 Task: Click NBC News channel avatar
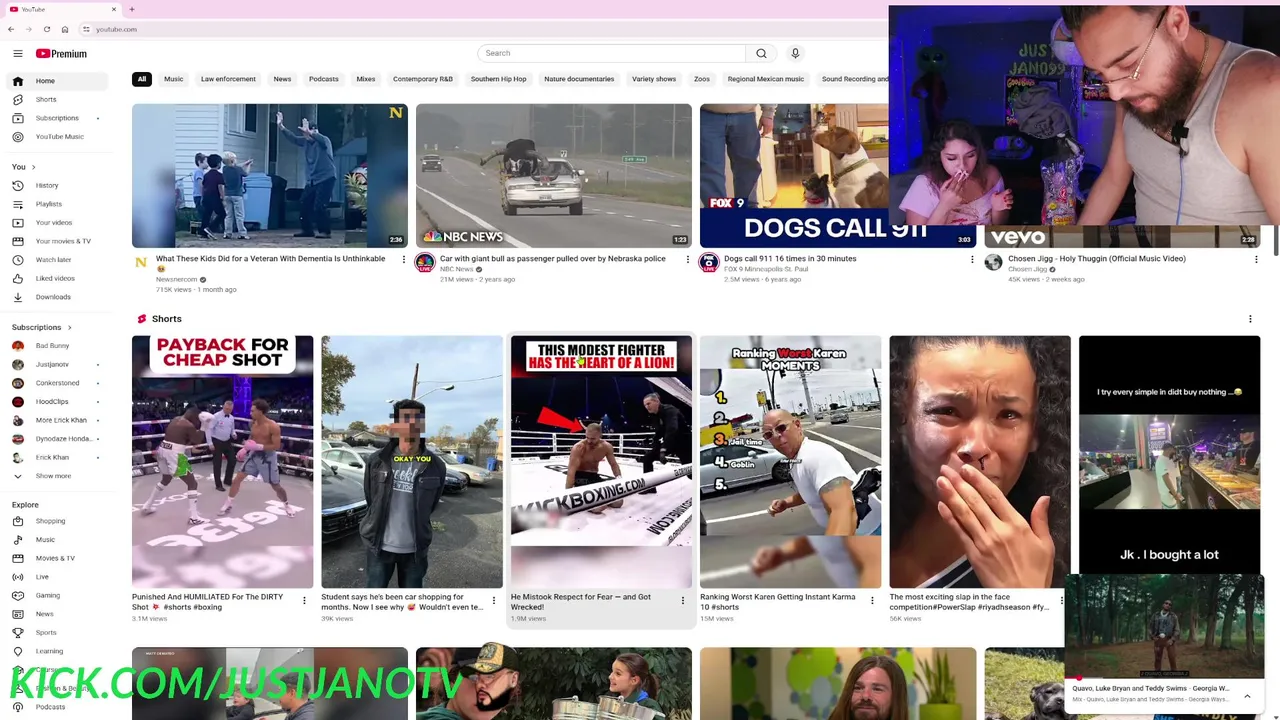click(x=425, y=263)
